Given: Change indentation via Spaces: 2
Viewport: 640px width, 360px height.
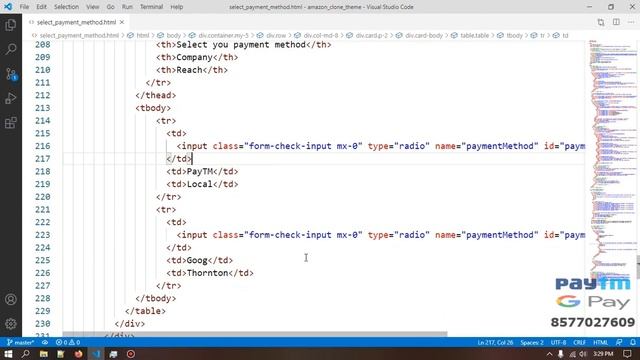Looking at the screenshot, I should click(x=532, y=342).
